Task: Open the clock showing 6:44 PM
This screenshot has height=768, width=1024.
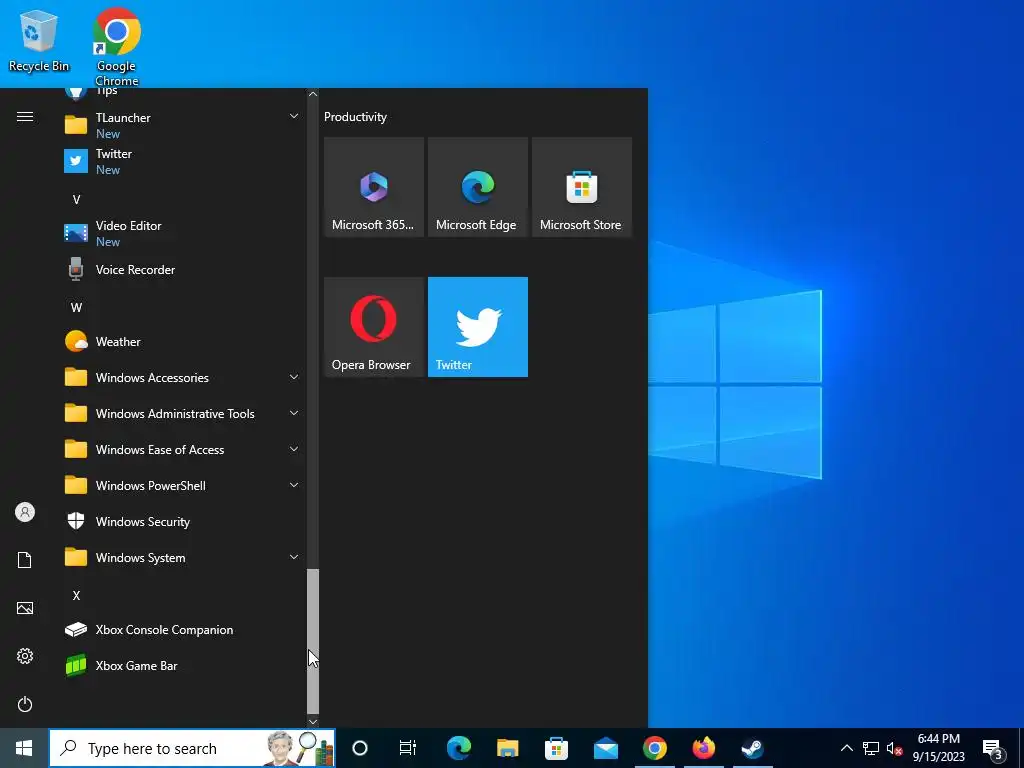Action: point(938,748)
